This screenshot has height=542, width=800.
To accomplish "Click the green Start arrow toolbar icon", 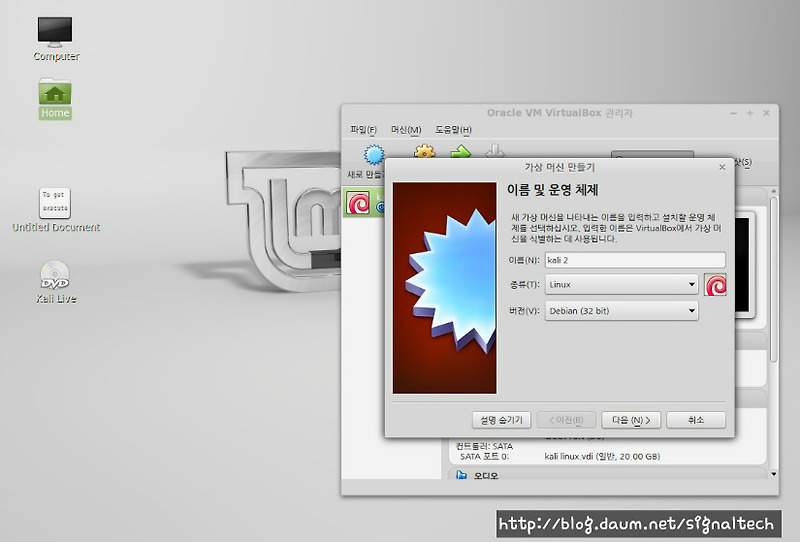I will [461, 152].
